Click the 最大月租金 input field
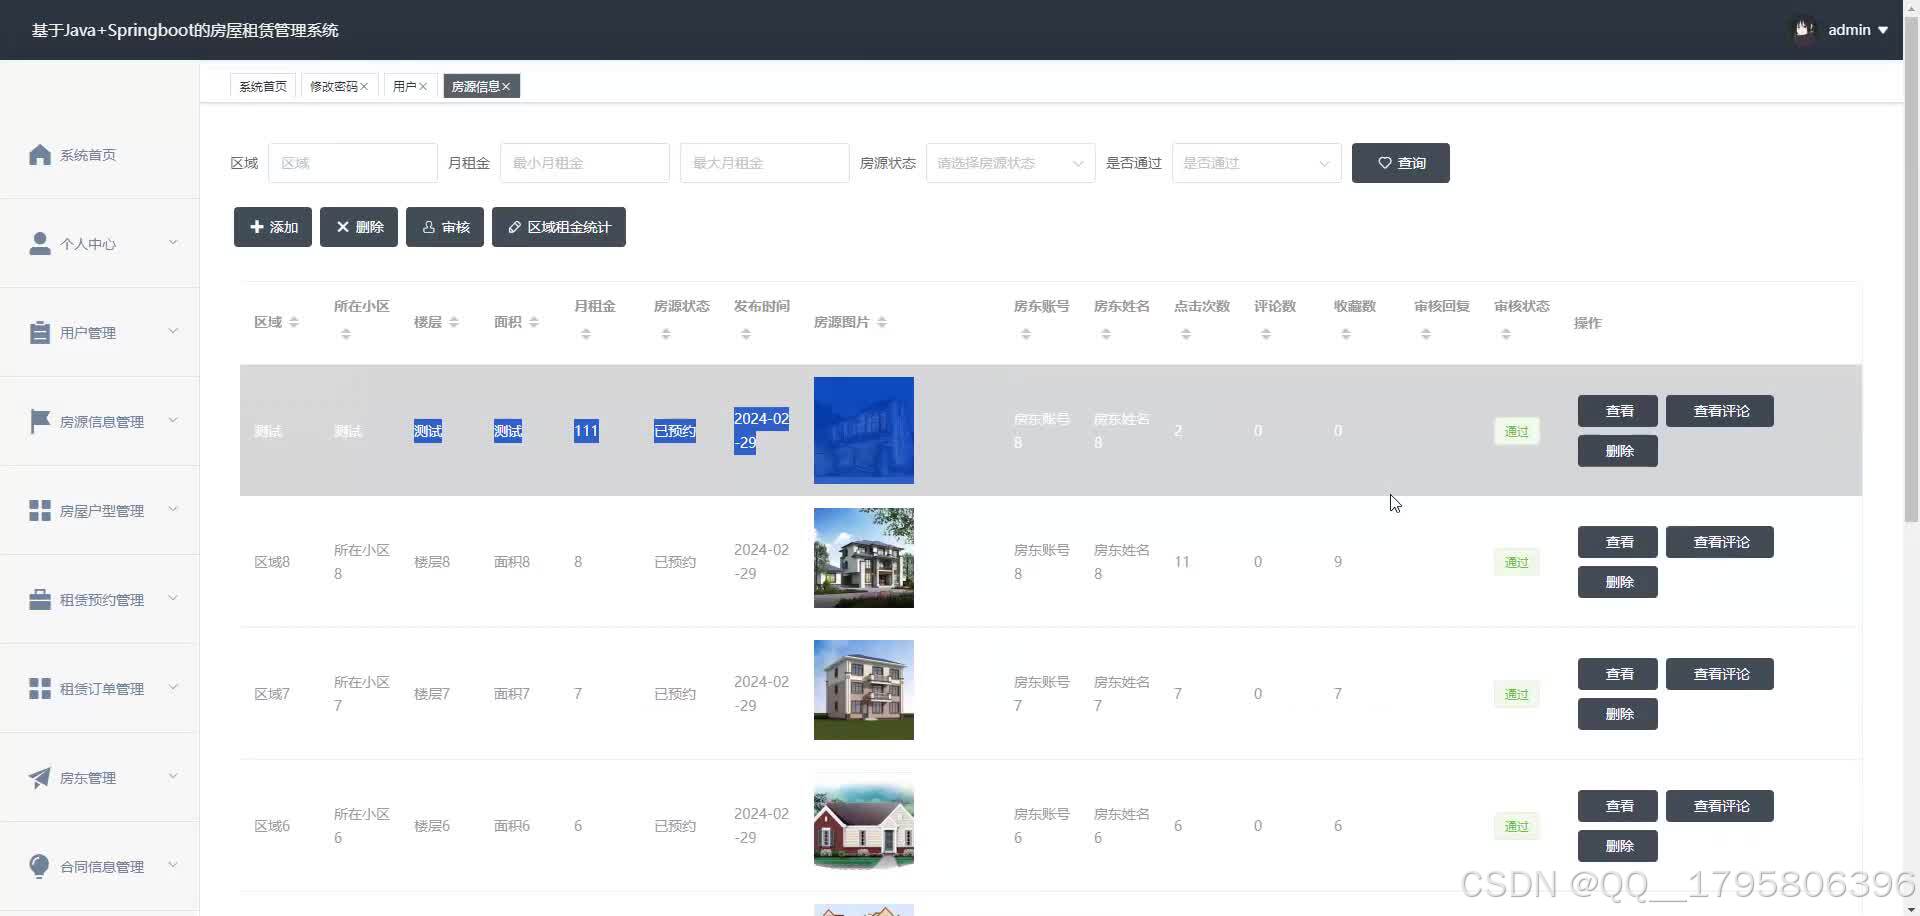Image resolution: width=1920 pixels, height=916 pixels. [x=765, y=163]
